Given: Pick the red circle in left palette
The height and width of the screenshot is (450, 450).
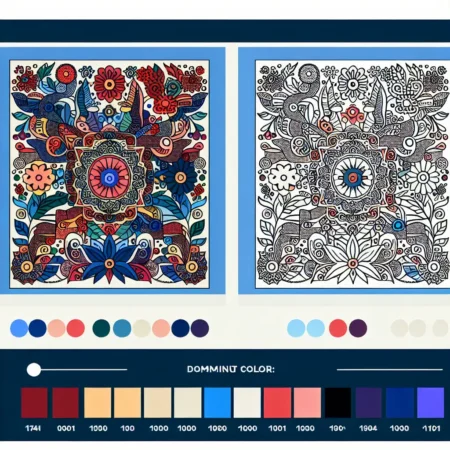Looking at the screenshot, I should [76, 328].
